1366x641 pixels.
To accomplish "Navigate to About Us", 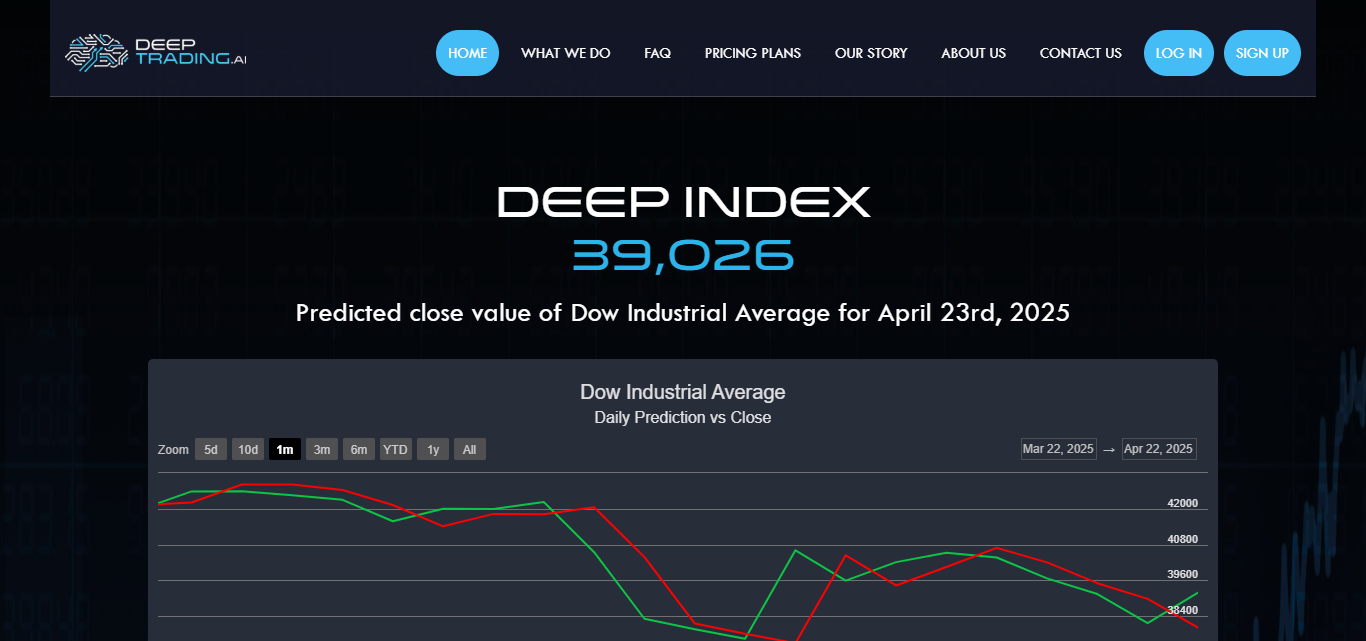I will tap(973, 53).
